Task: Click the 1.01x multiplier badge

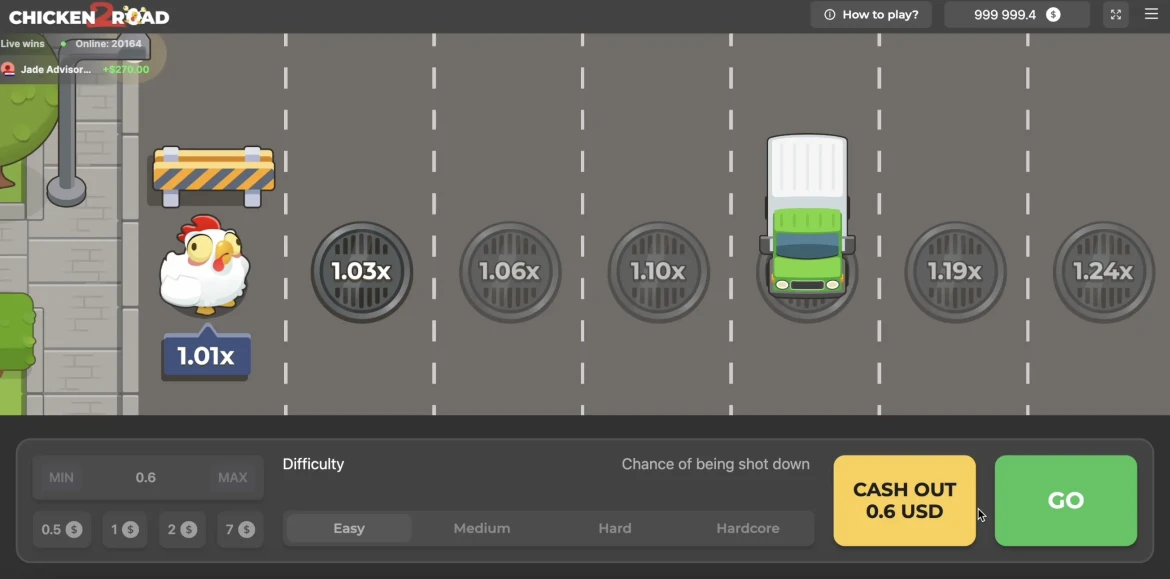Action: [x=206, y=353]
